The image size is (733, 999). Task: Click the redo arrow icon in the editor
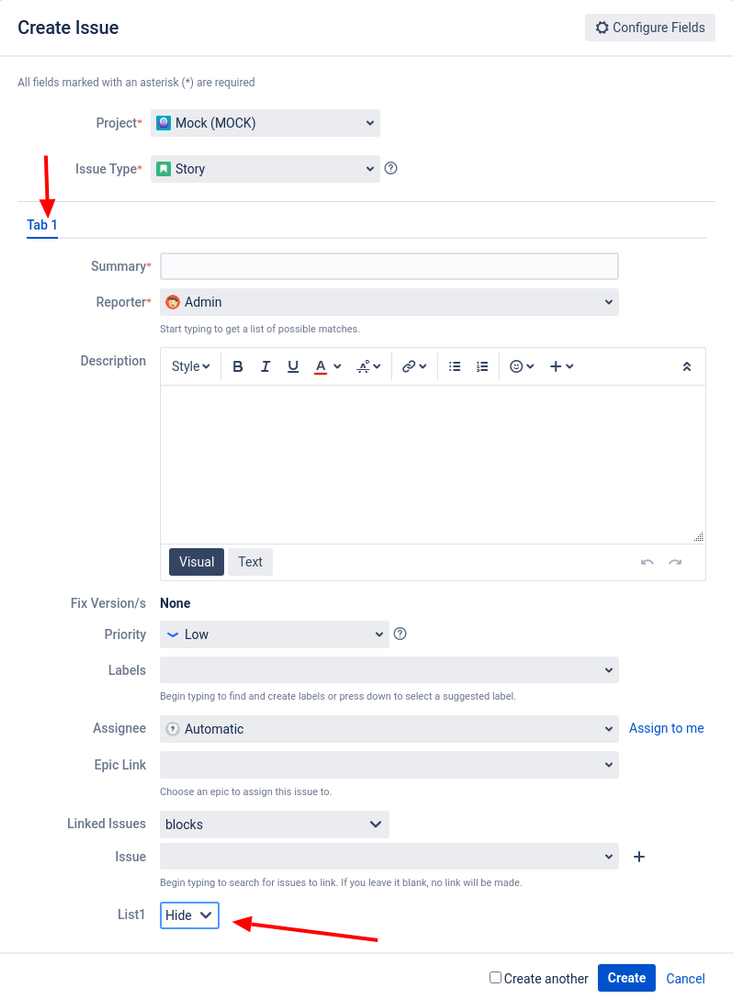pos(675,562)
